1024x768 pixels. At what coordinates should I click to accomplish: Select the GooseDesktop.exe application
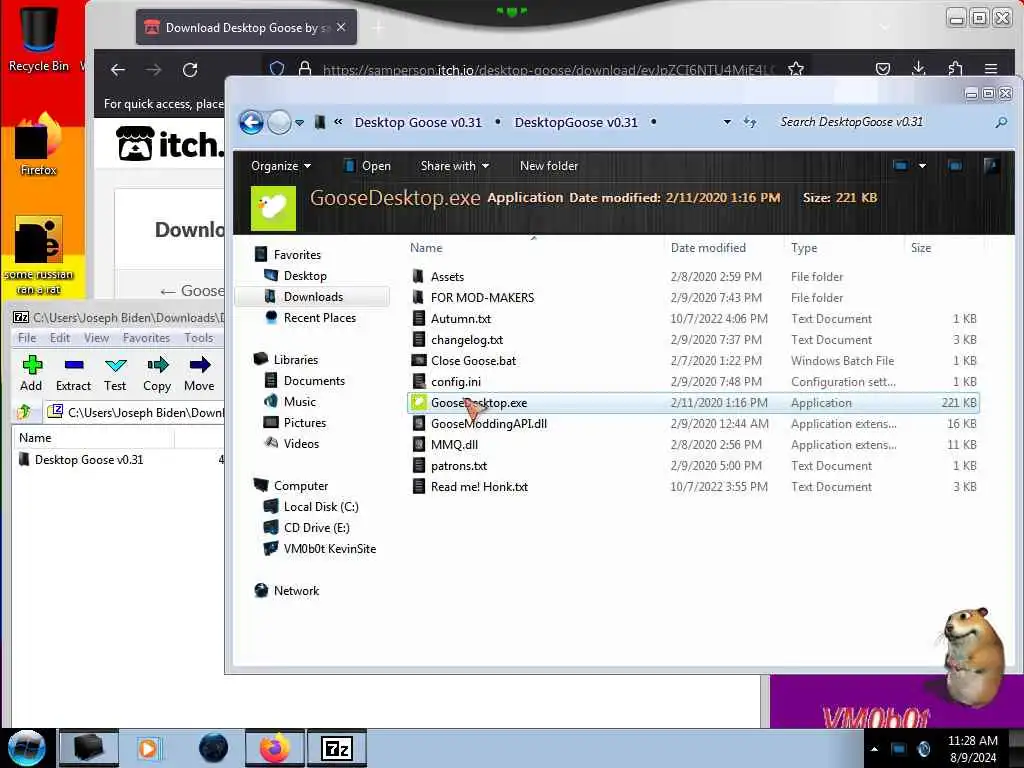click(x=694, y=403)
